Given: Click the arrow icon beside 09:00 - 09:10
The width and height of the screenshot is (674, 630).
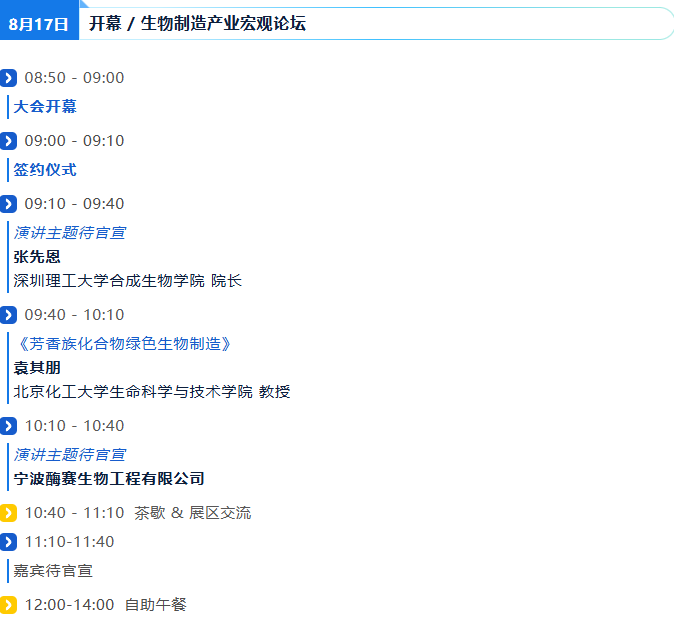Looking at the screenshot, I should pyautogui.click(x=8, y=141).
